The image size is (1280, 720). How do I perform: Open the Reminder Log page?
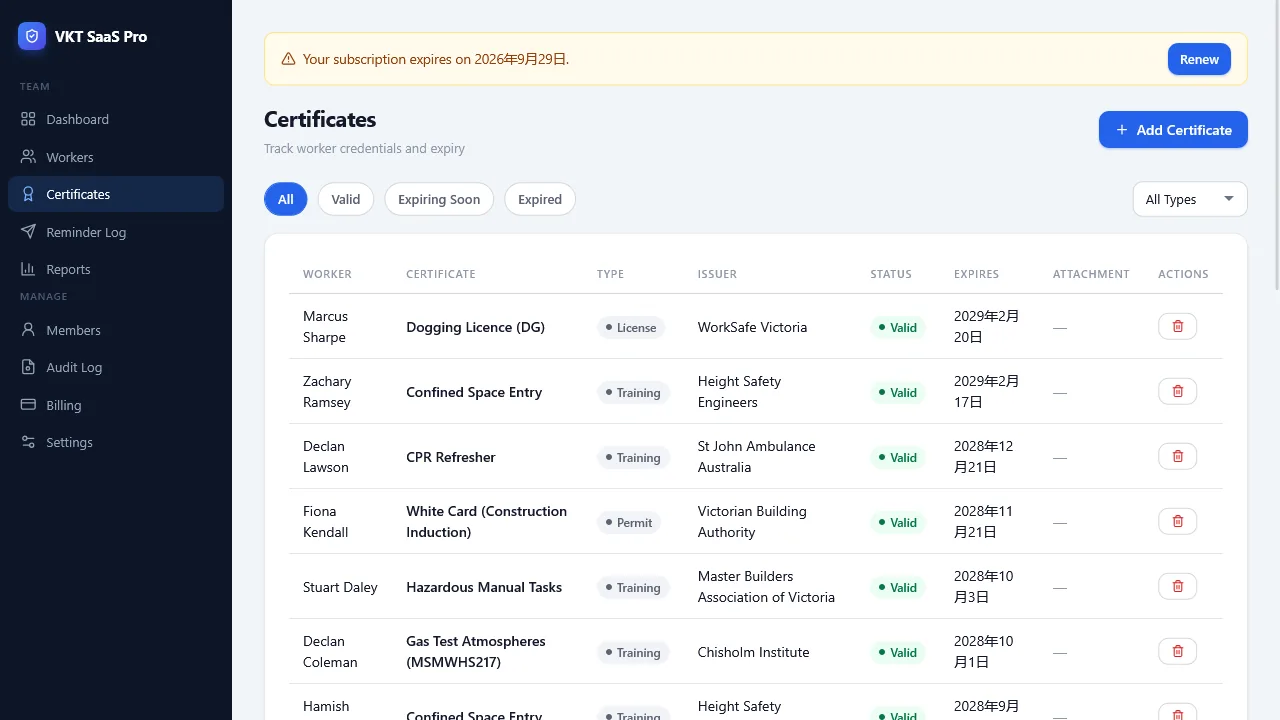tap(116, 232)
